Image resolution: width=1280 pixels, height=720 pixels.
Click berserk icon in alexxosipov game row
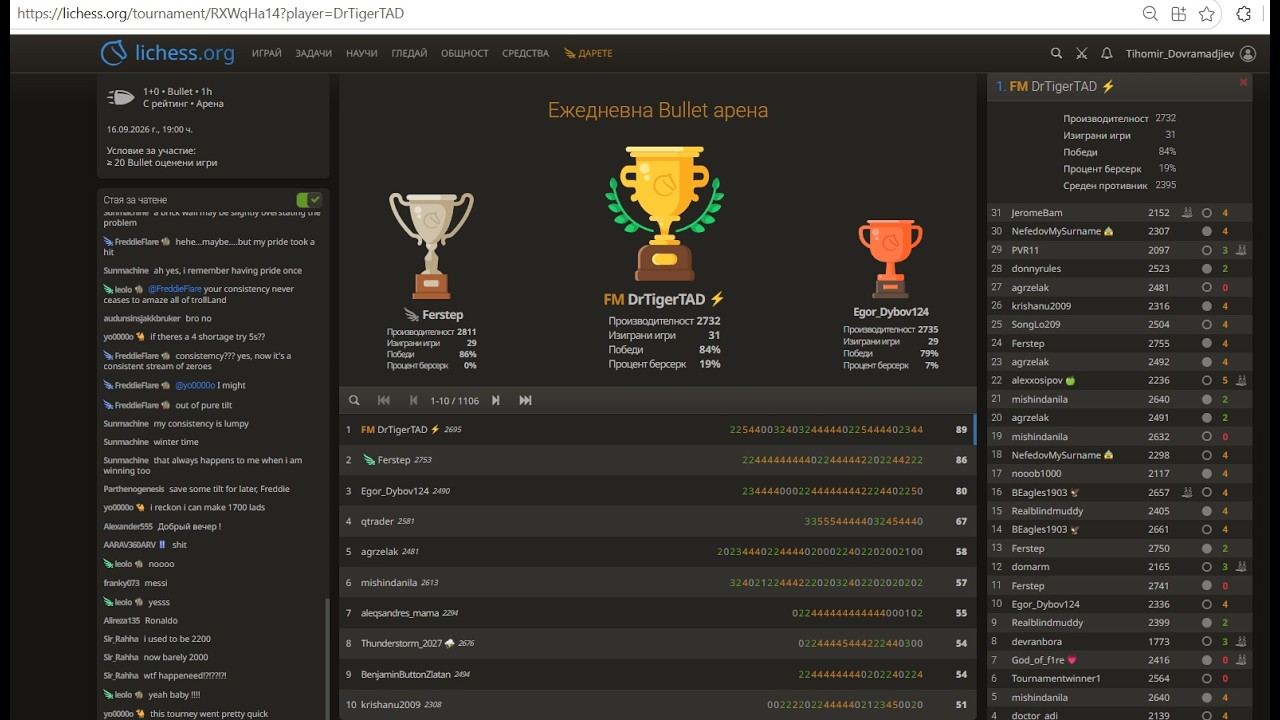click(x=1241, y=380)
